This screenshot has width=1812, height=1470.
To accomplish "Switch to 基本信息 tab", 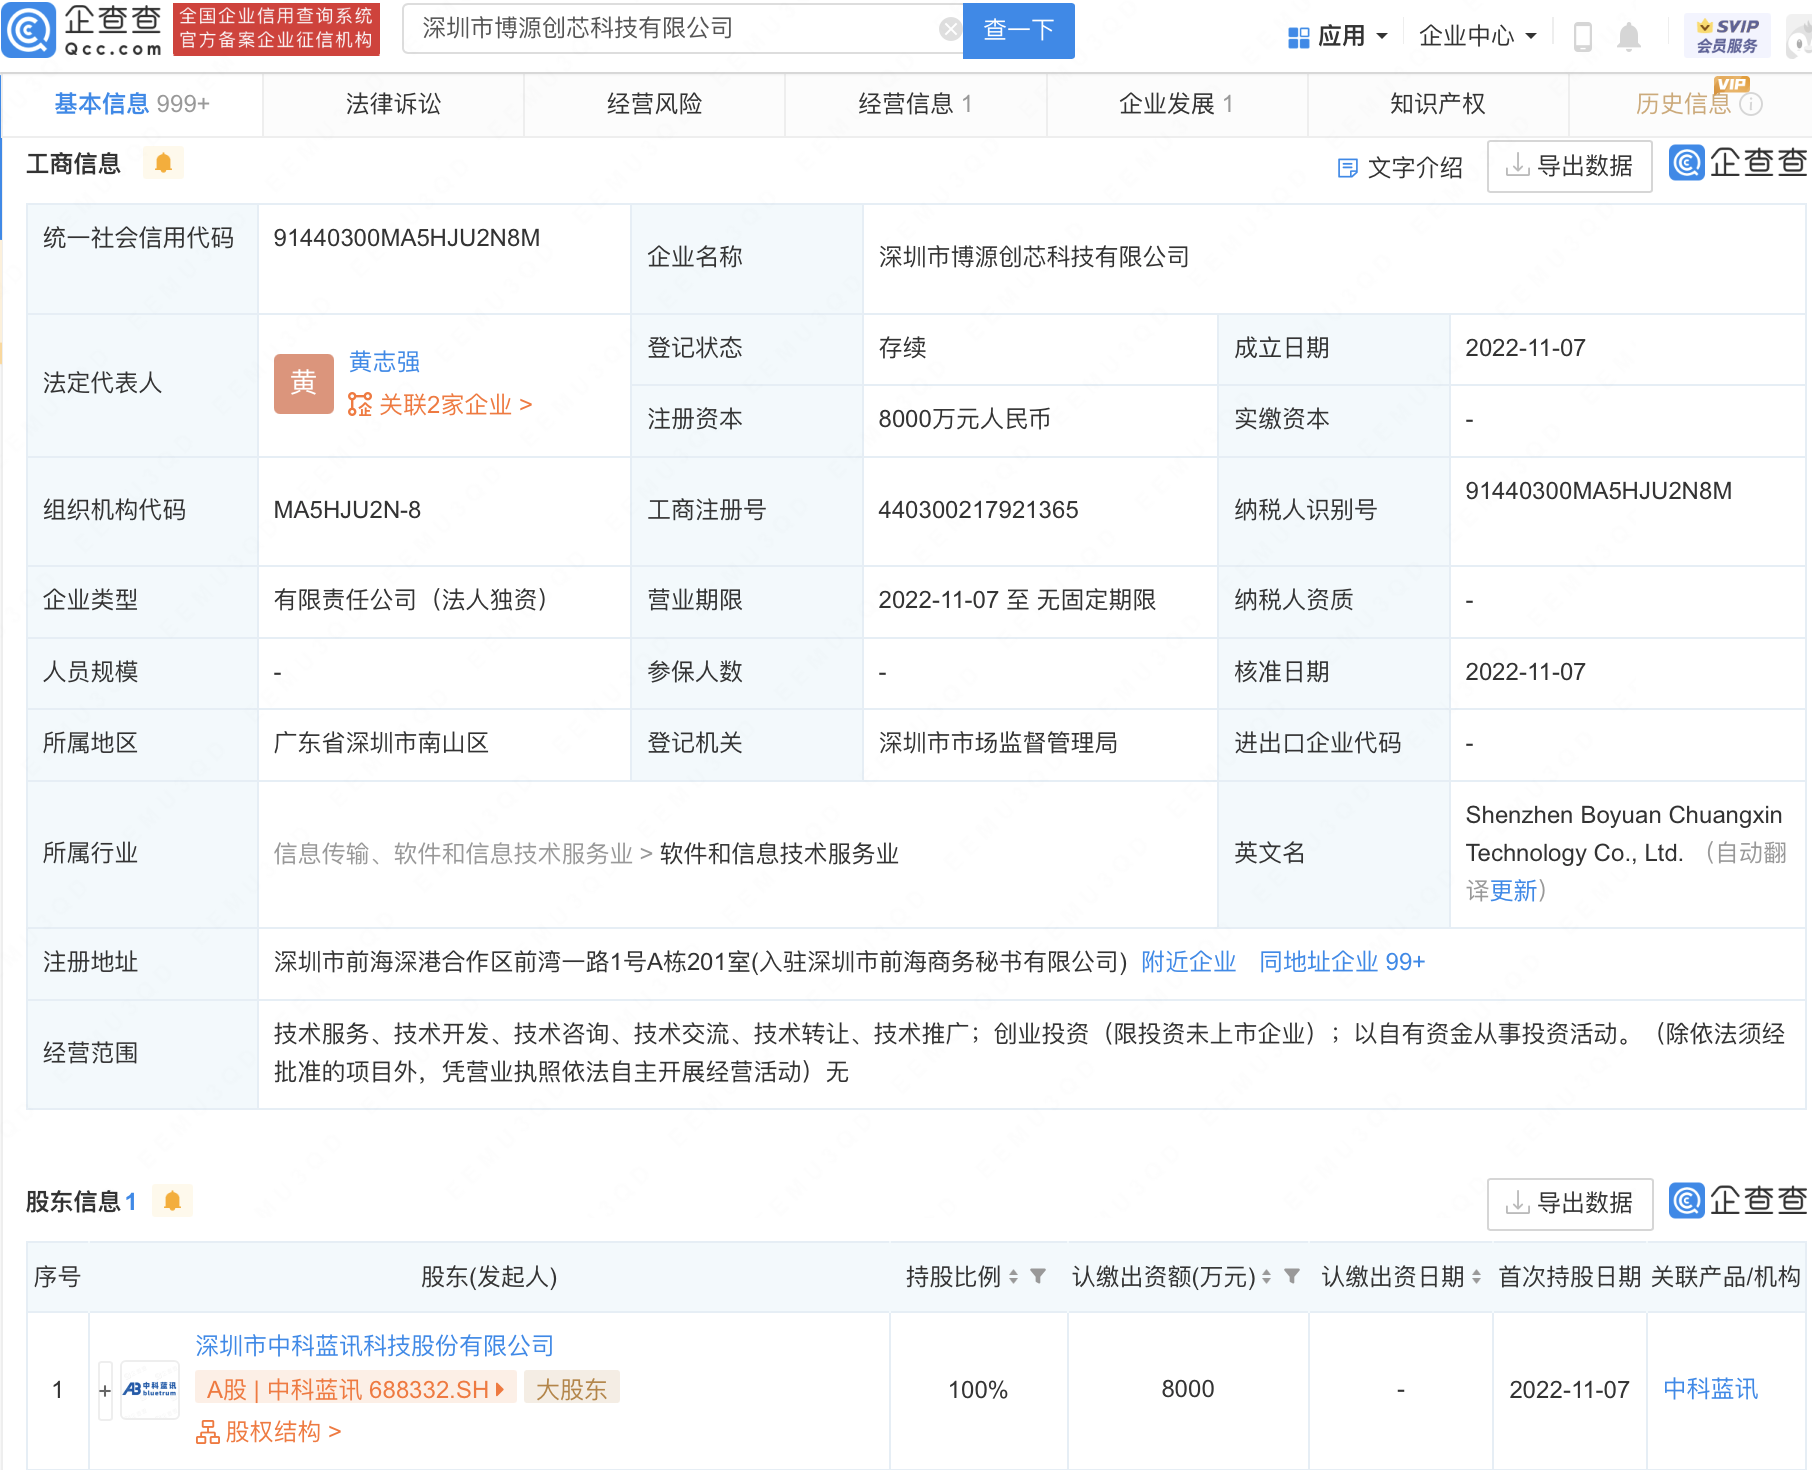I will 132,104.
